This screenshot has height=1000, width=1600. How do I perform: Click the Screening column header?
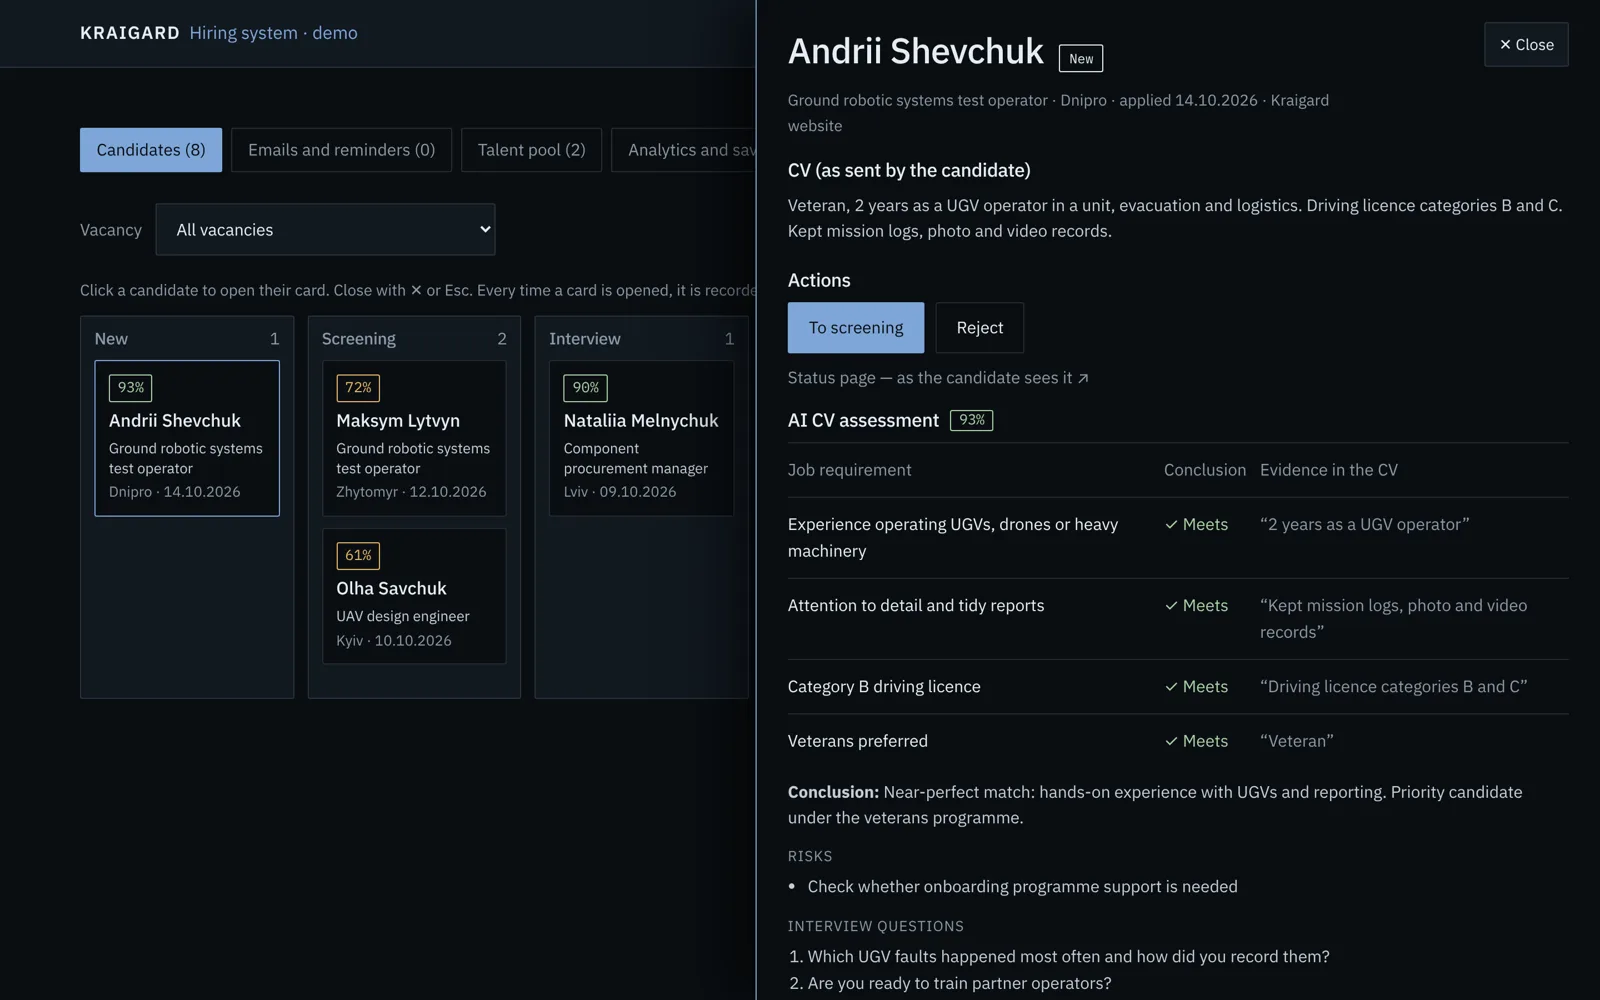coord(359,339)
